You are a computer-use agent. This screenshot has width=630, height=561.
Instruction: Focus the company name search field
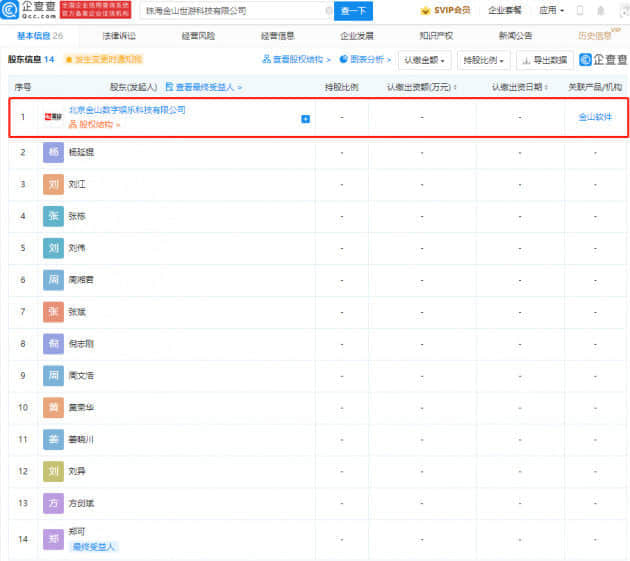(x=235, y=11)
